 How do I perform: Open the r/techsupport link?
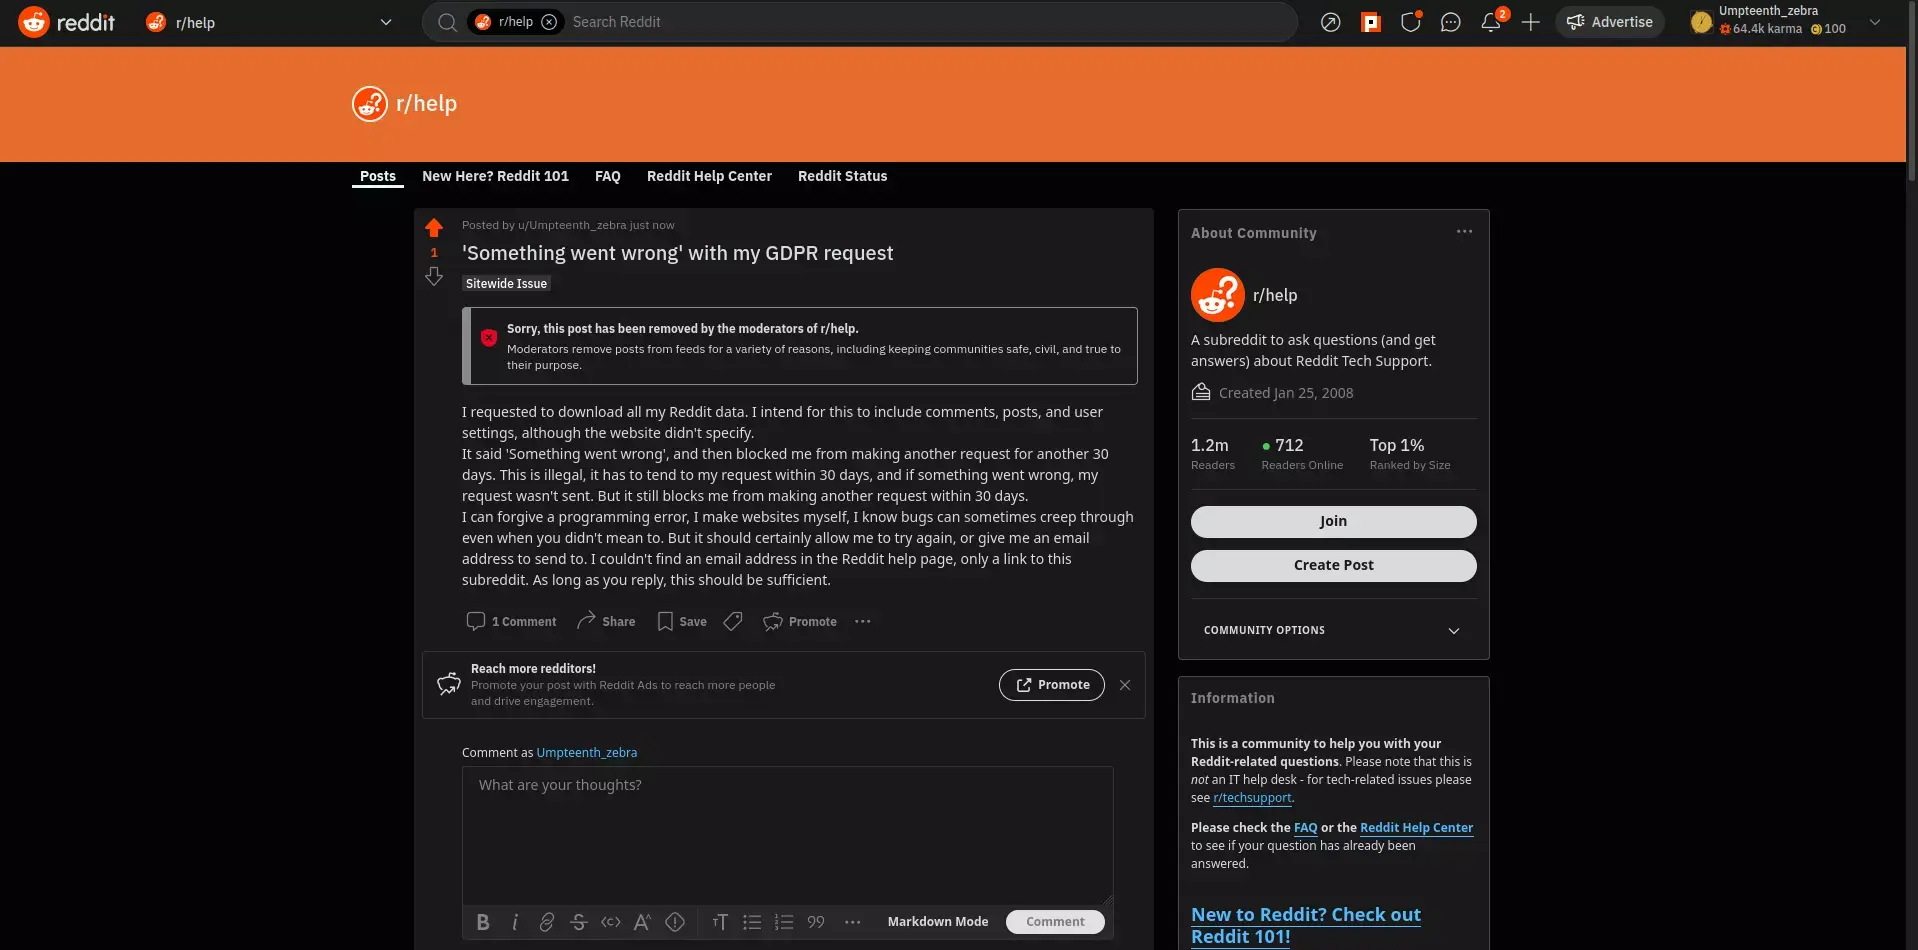[1252, 798]
